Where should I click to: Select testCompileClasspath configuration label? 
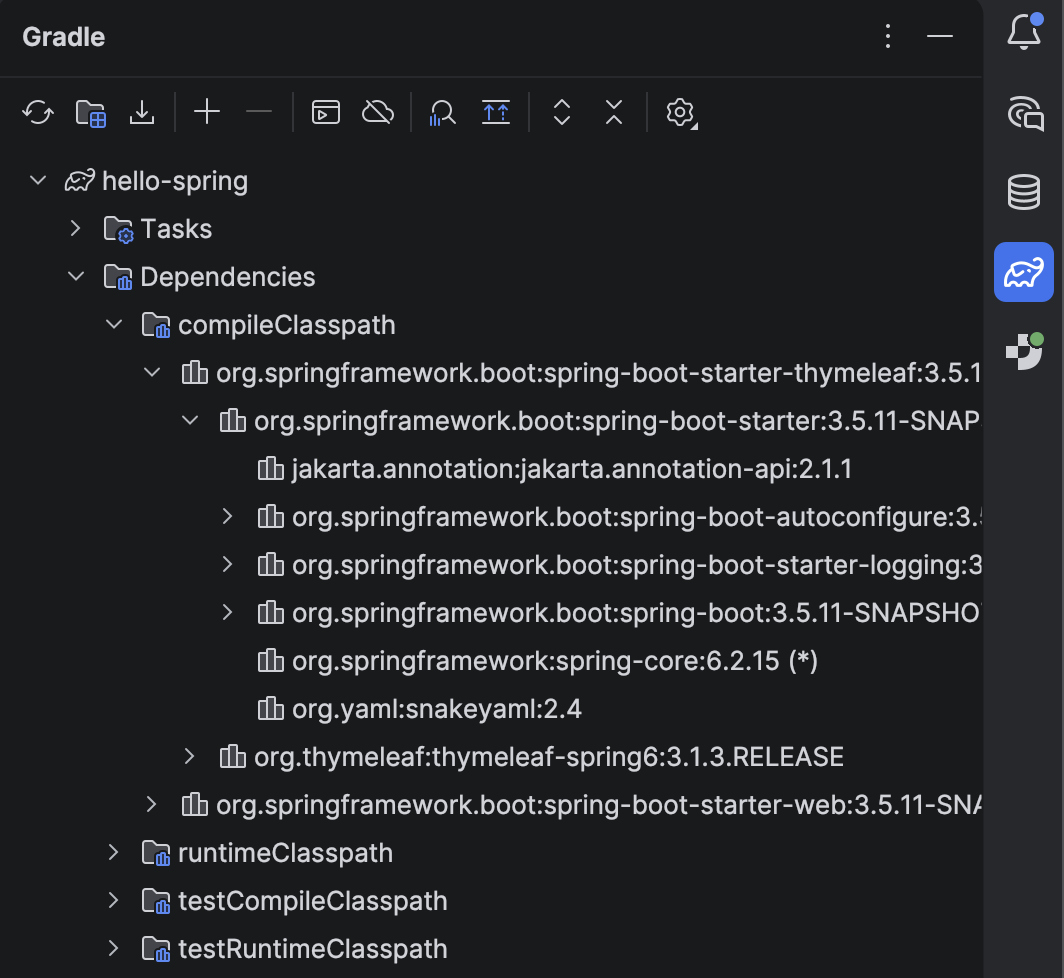pyautogui.click(x=313, y=902)
